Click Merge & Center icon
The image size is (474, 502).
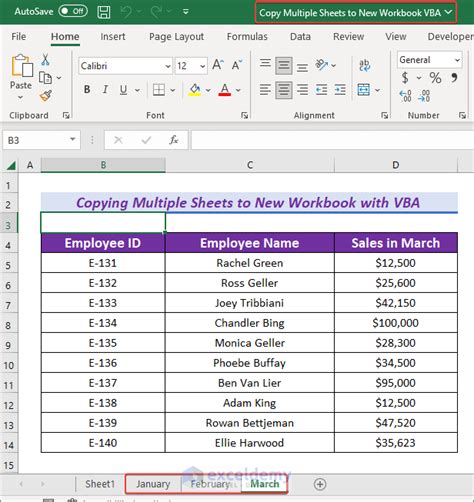point(363,90)
